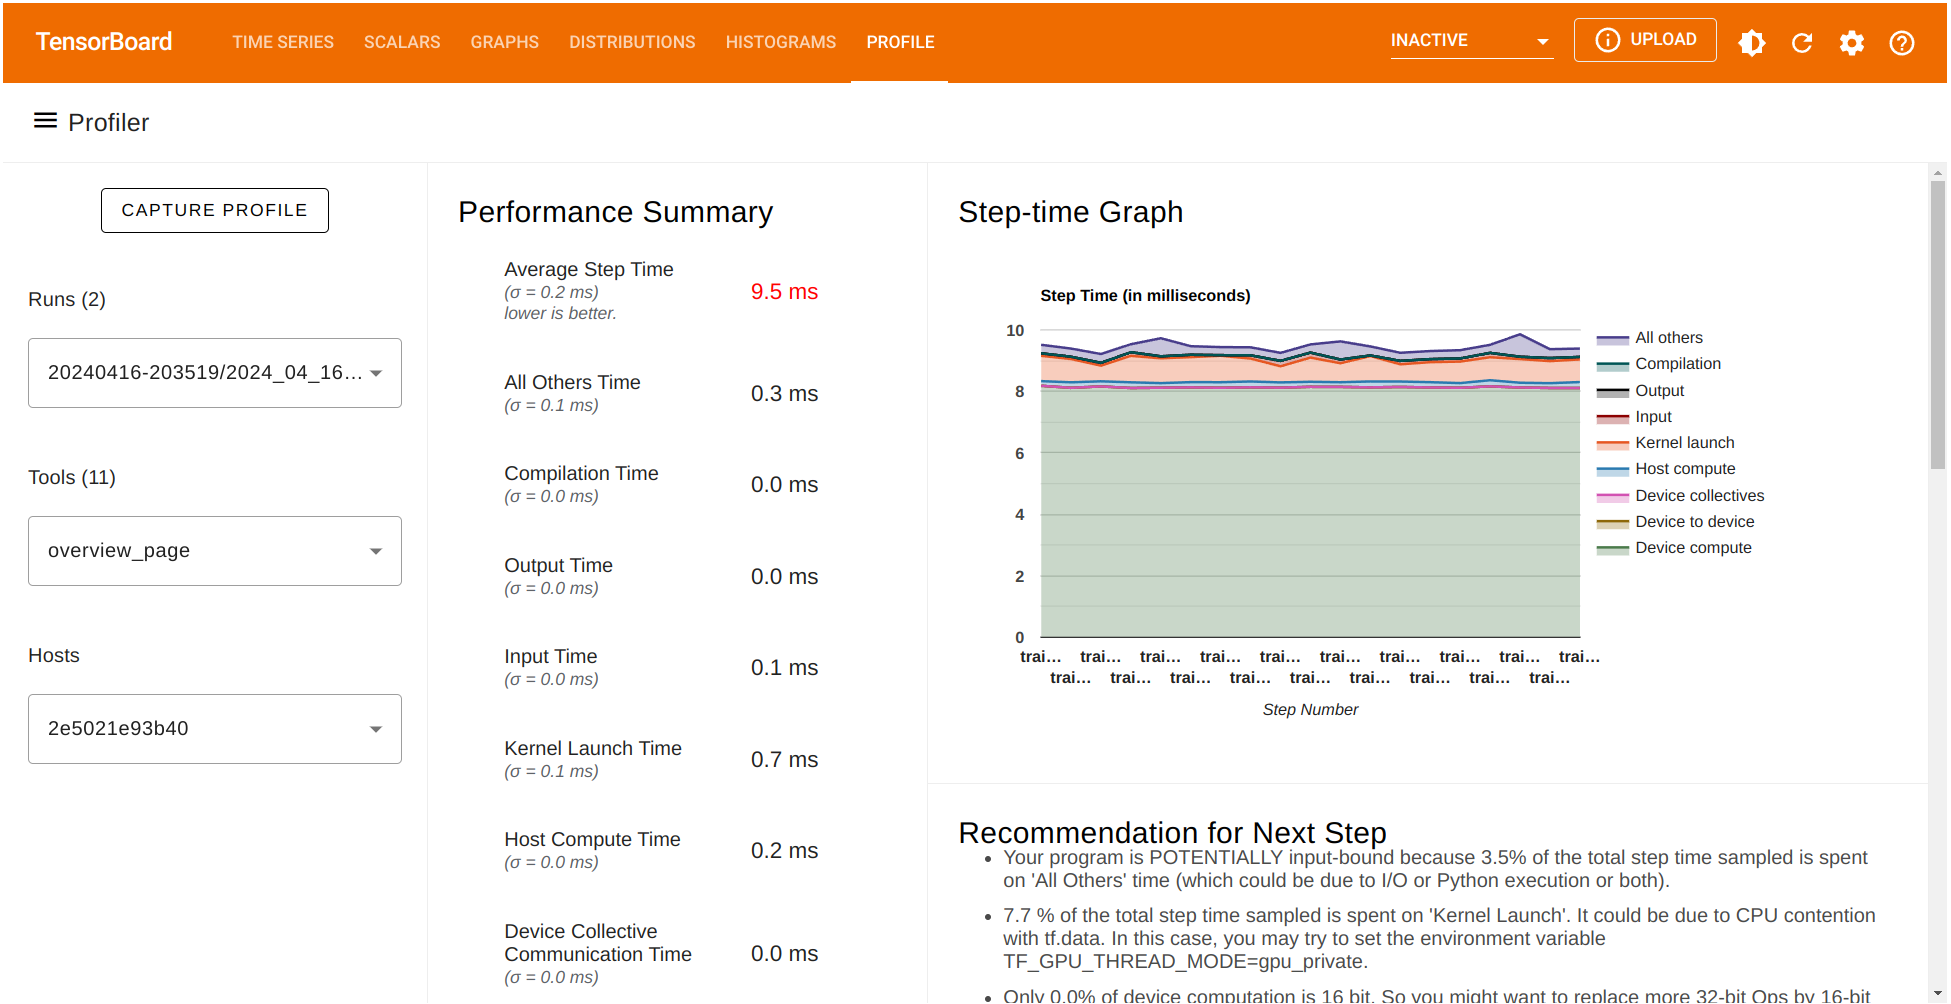Click the Output legend entry
The width and height of the screenshot is (1951, 1004).
[1641, 391]
